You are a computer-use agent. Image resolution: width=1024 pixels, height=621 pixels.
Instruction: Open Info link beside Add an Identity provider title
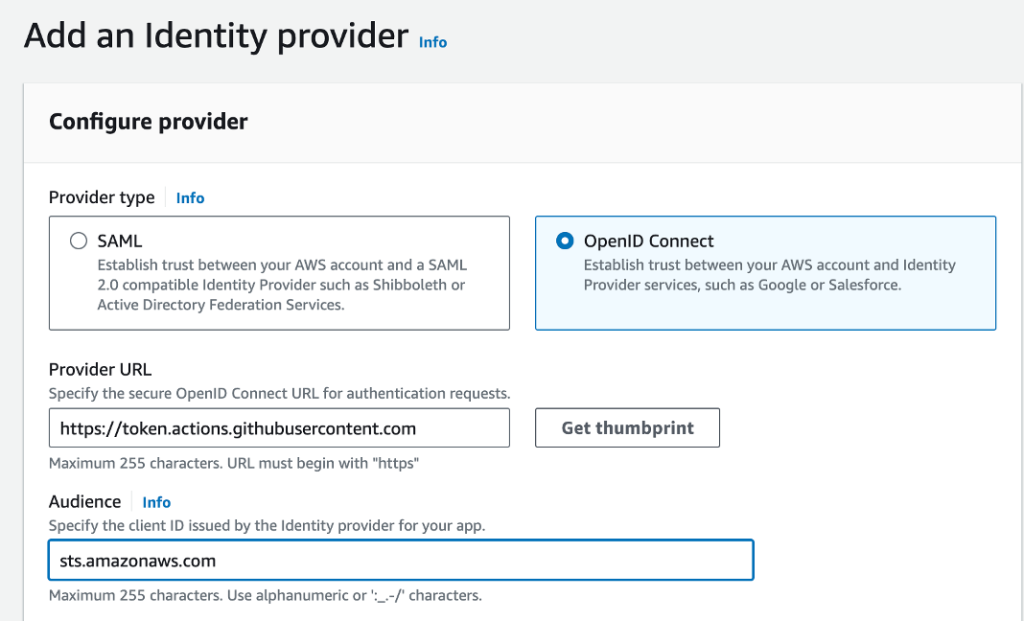click(x=432, y=42)
